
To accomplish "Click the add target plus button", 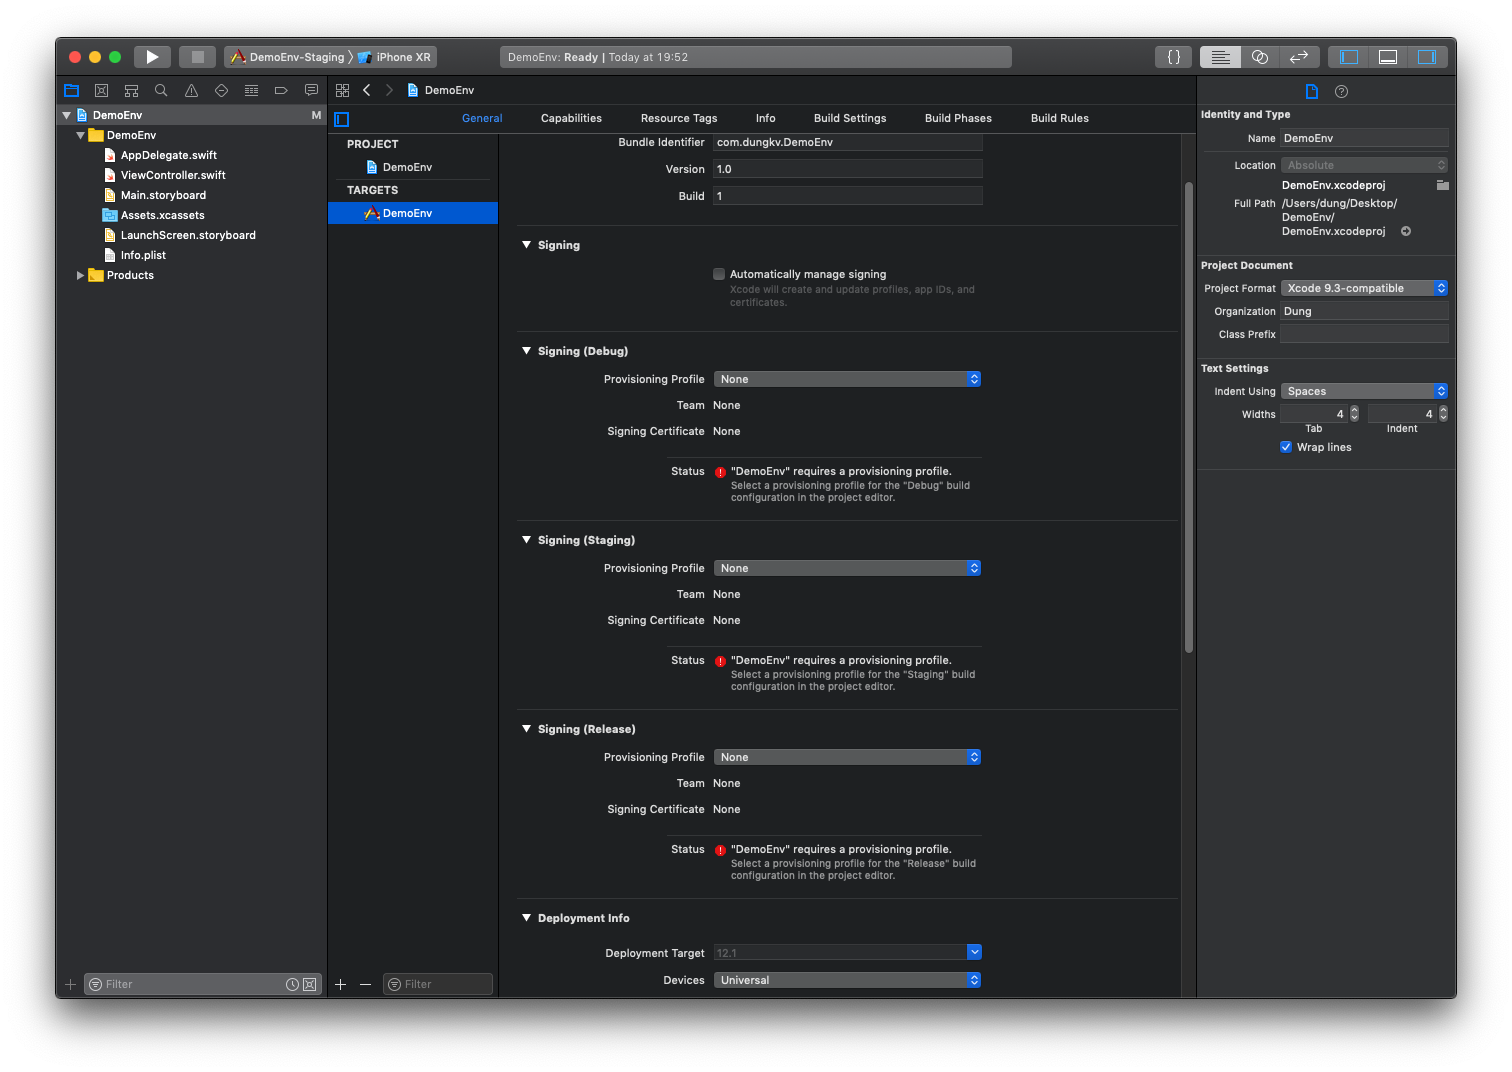I will pos(340,984).
